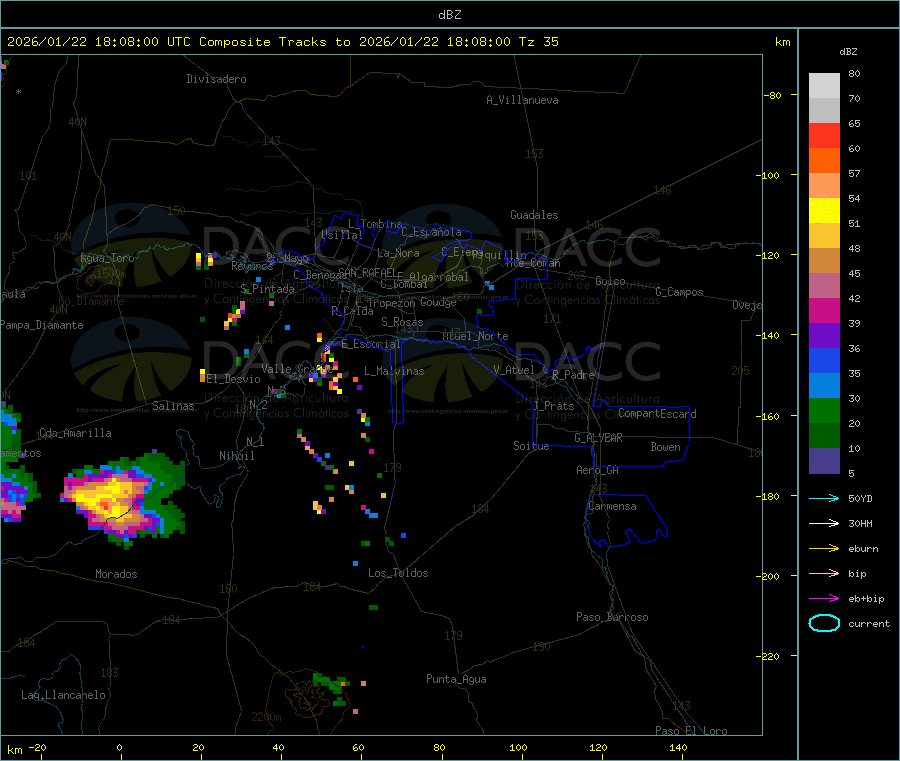Click the 0 km horizontal axis tick label
Viewport: 900px width, 761px height.
[x=119, y=747]
